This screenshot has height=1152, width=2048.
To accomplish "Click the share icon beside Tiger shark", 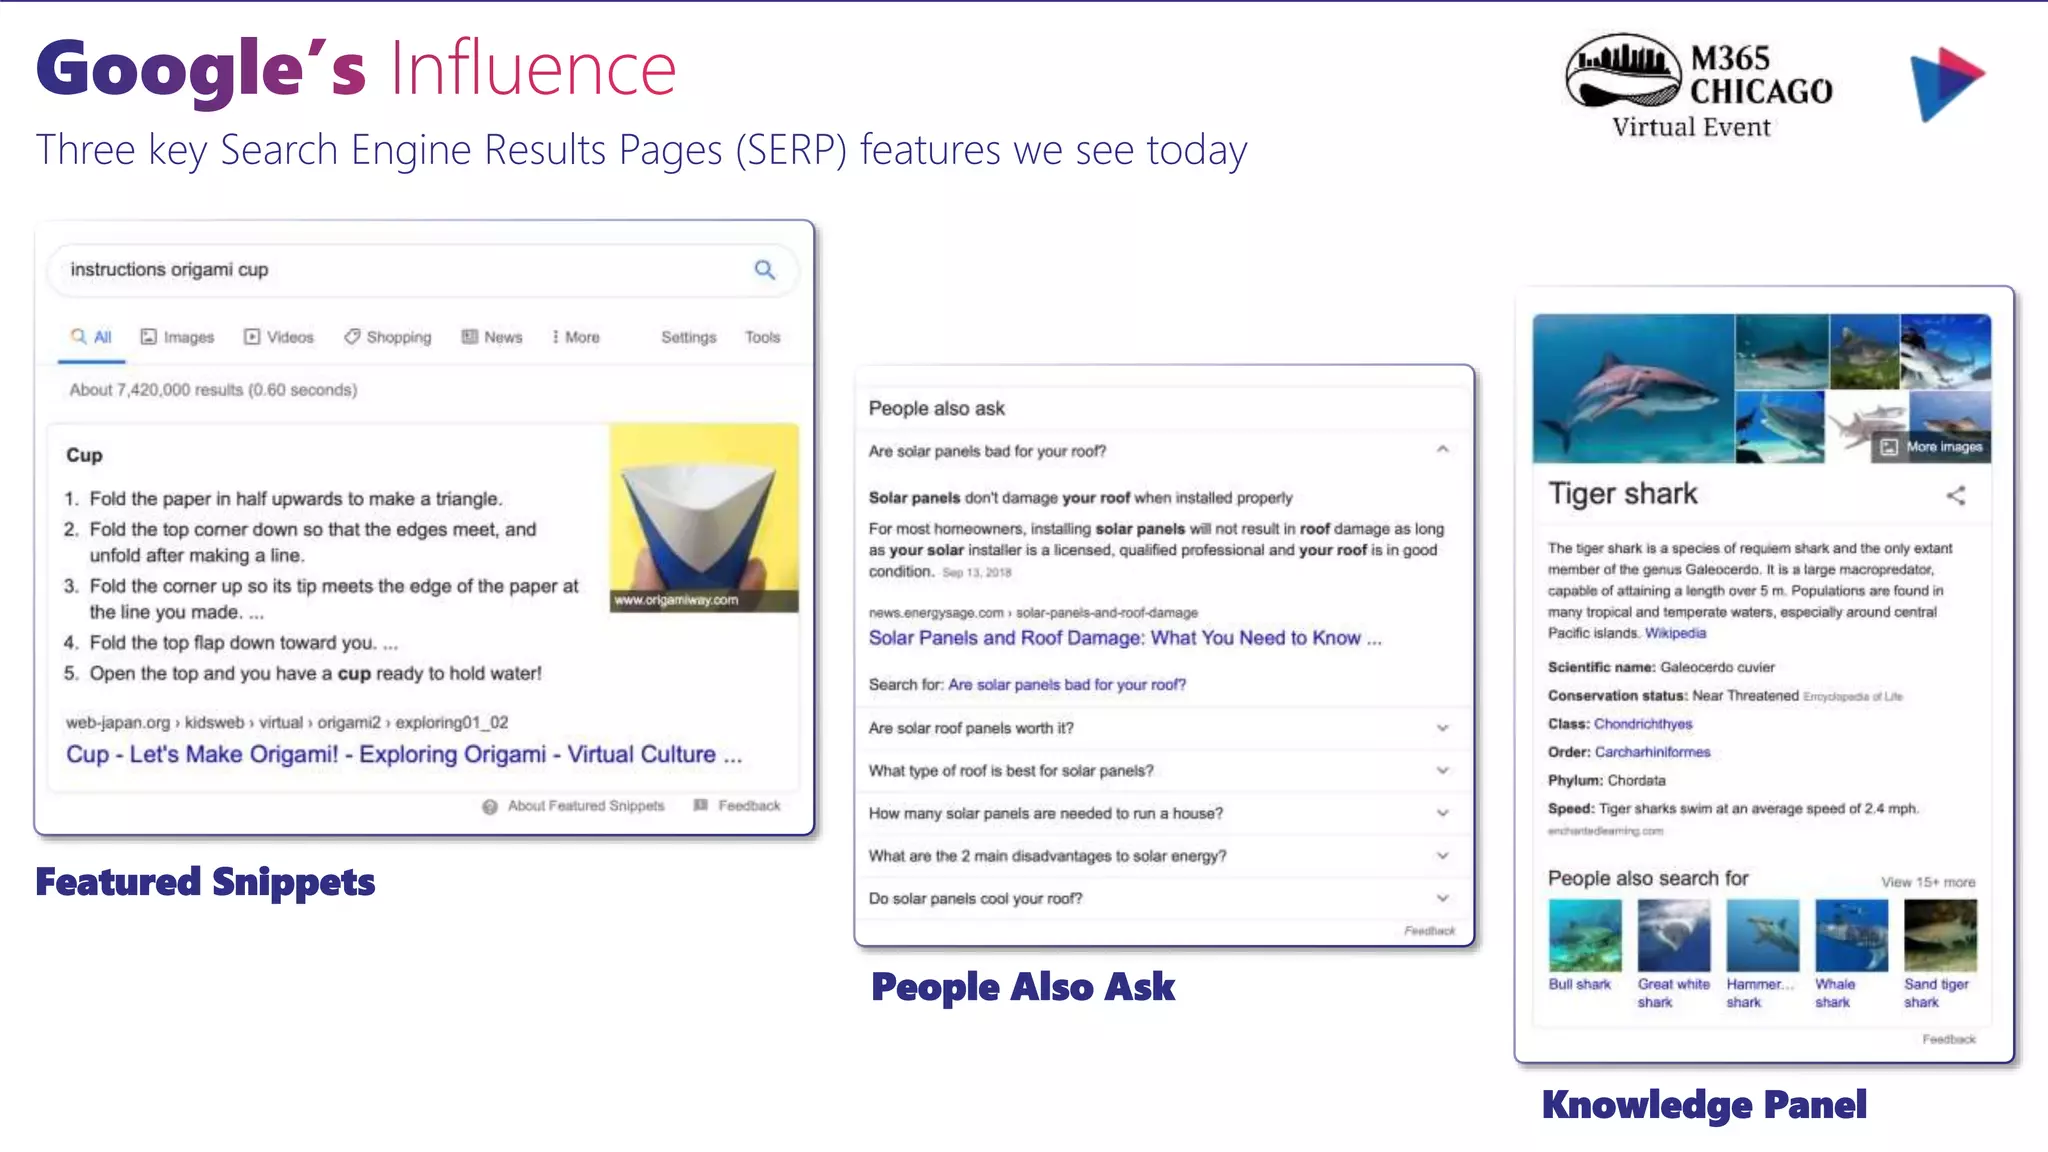I will 1956,495.
